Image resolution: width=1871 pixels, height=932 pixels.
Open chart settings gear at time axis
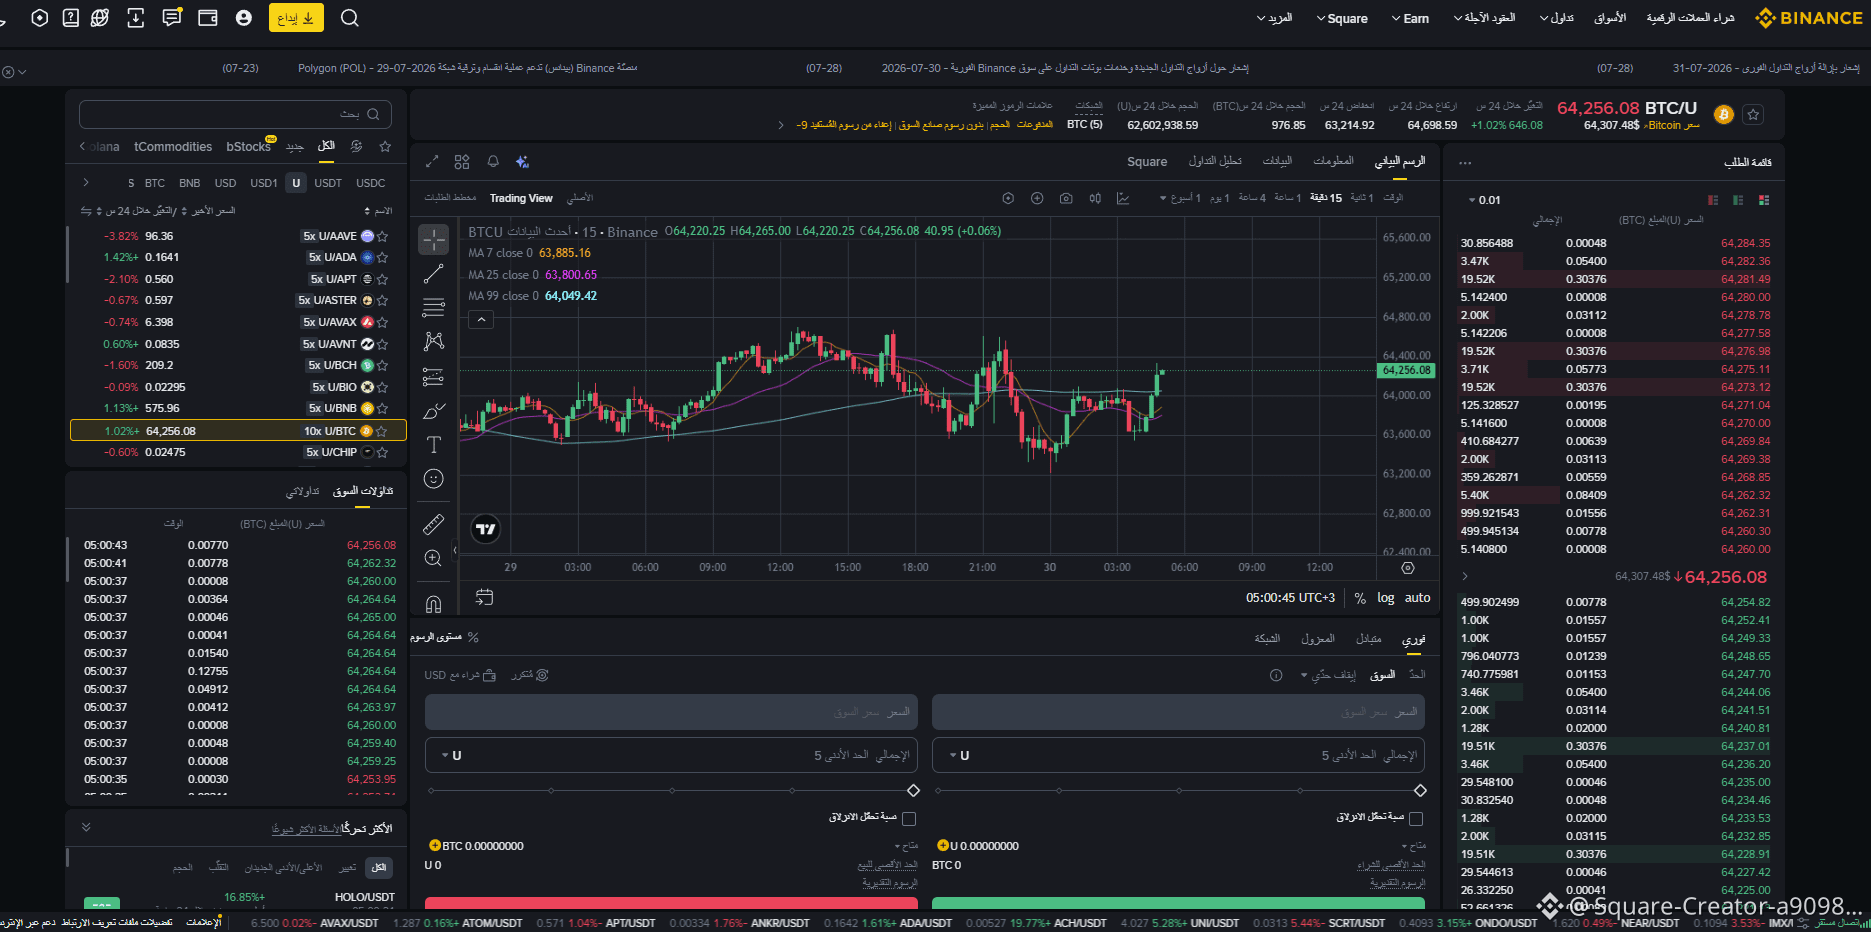click(x=1408, y=568)
